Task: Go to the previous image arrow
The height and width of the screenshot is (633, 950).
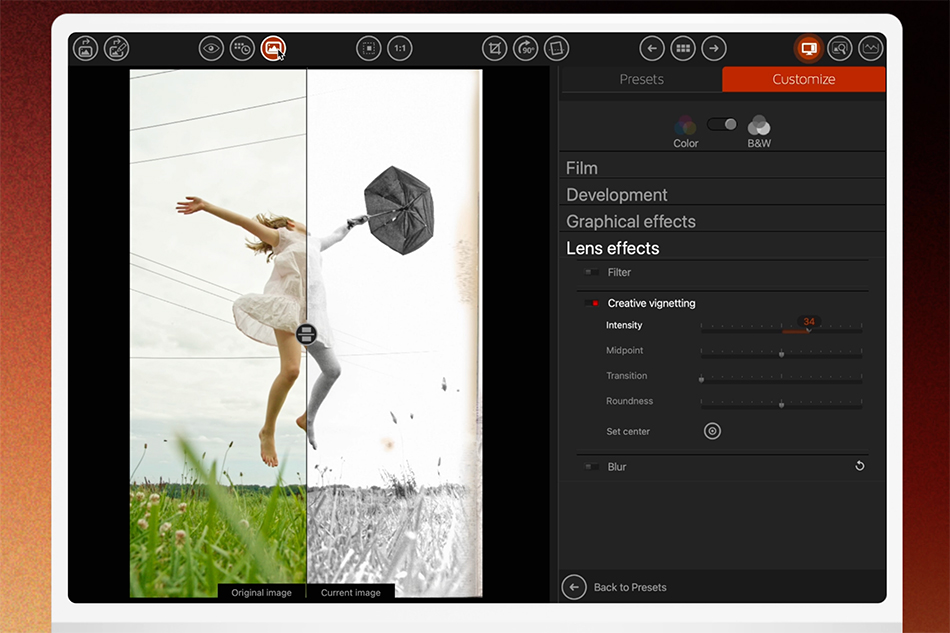Action: tap(652, 48)
